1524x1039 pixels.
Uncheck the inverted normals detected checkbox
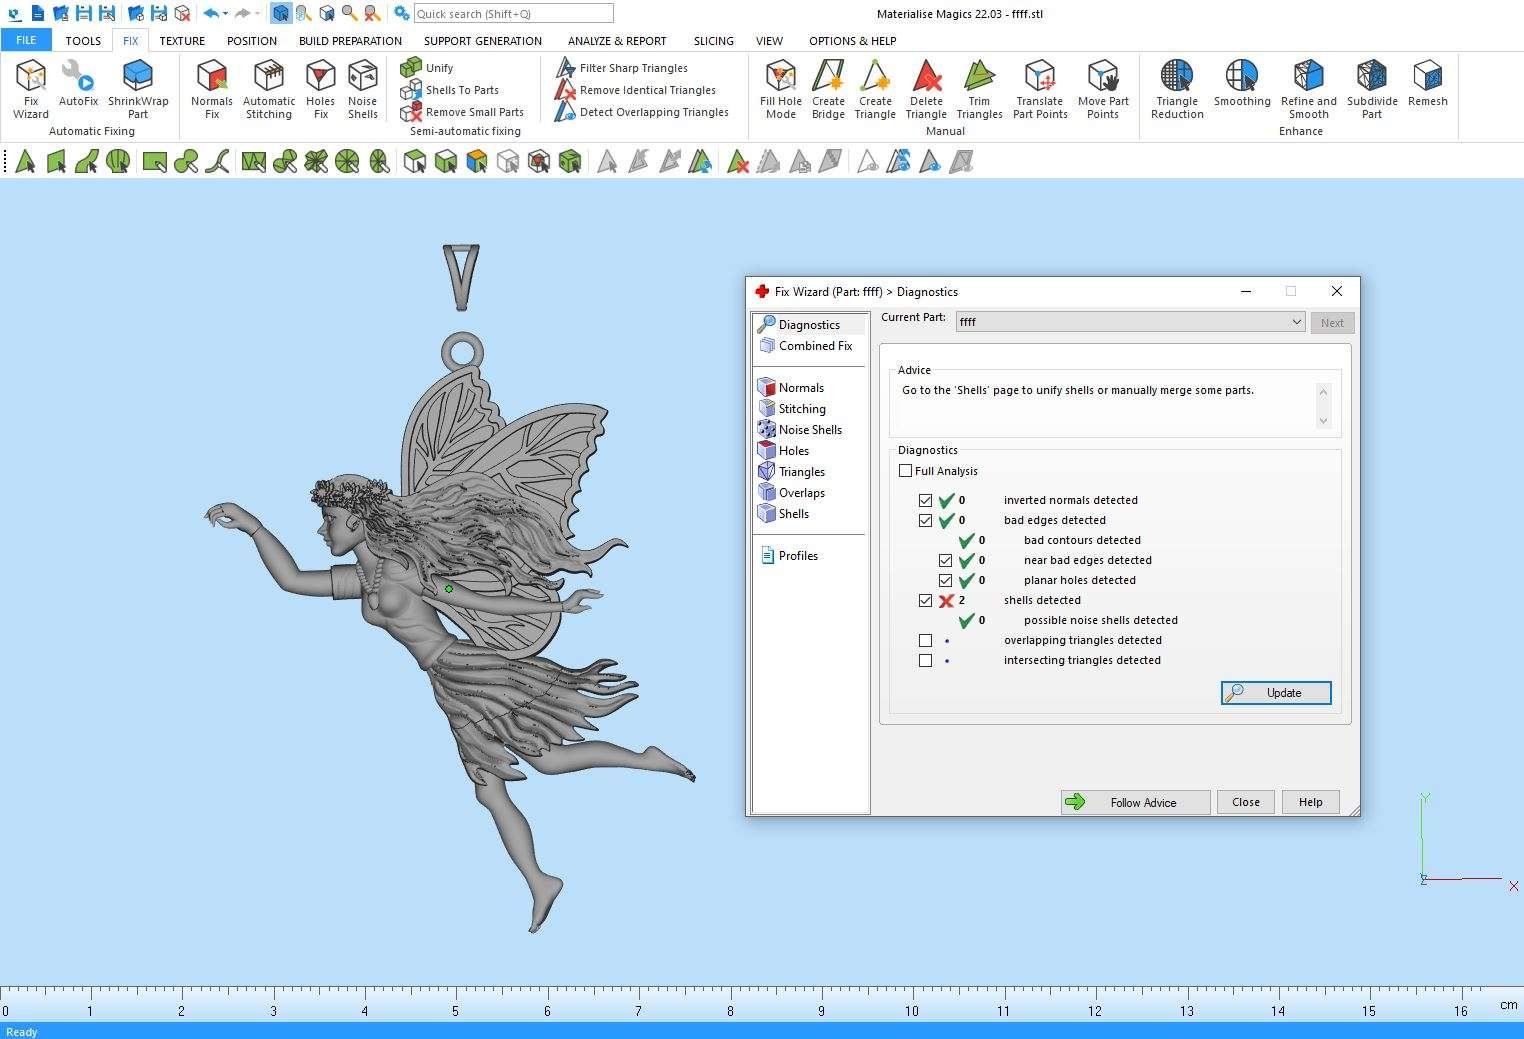click(x=926, y=501)
